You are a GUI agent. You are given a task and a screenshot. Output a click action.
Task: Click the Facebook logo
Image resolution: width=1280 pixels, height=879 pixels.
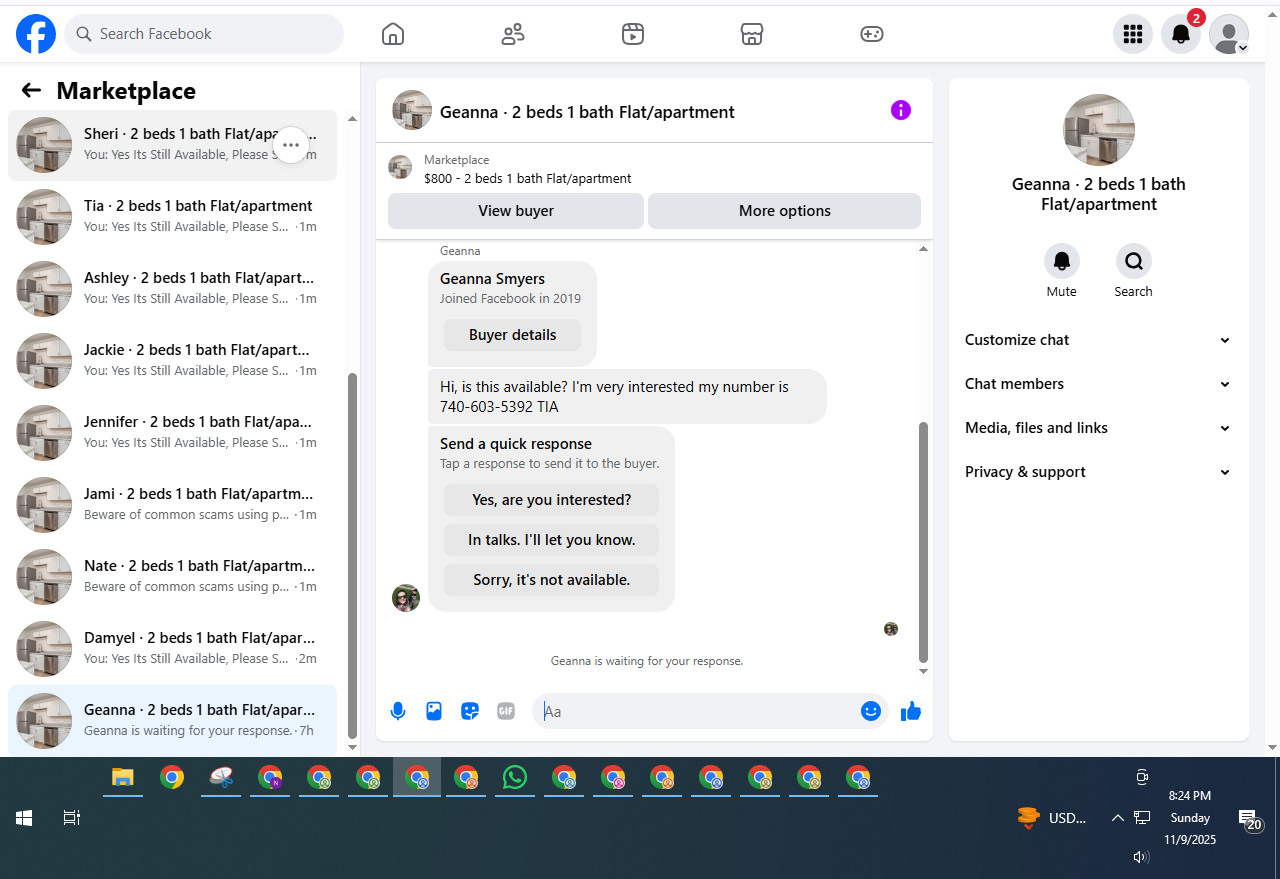tap(36, 34)
